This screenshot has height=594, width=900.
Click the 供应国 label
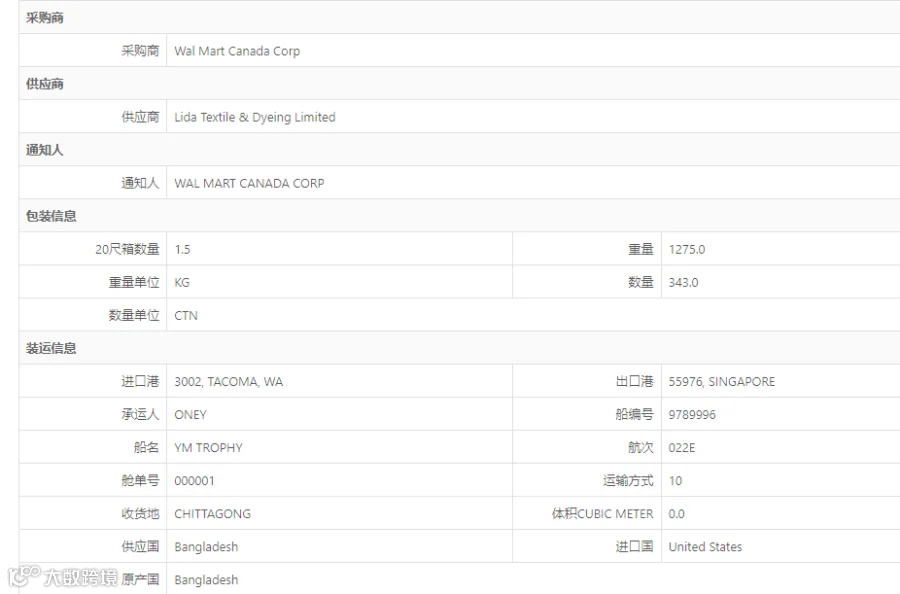(140, 547)
